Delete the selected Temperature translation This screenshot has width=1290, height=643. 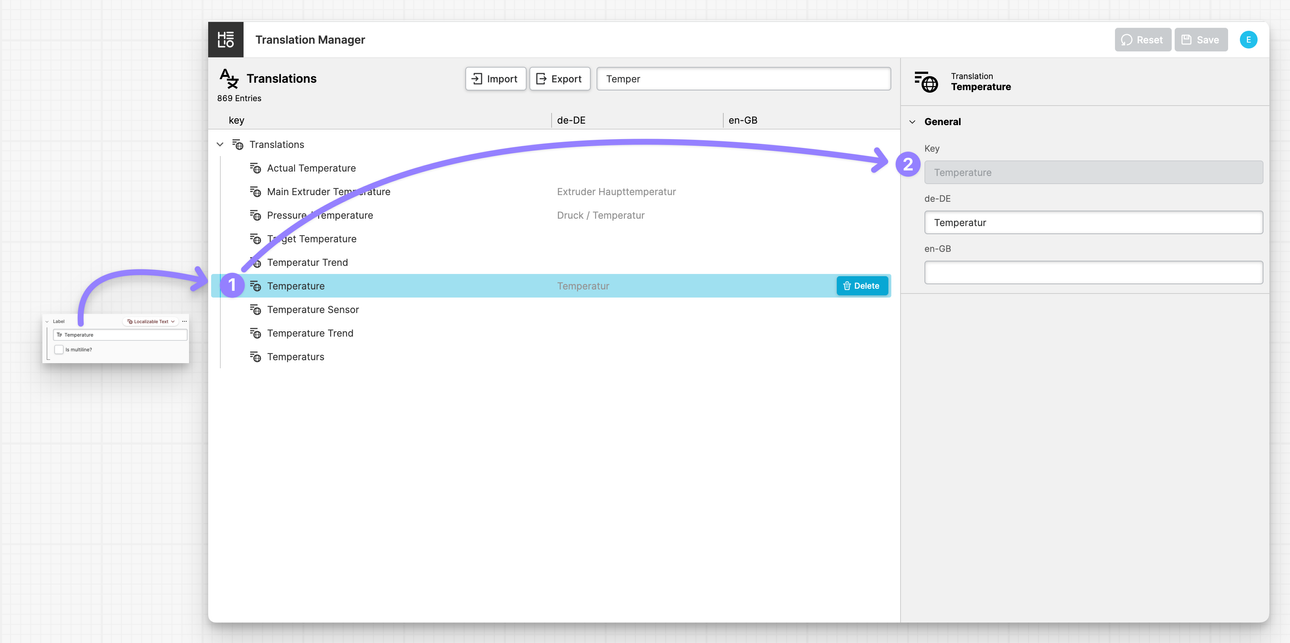[861, 286]
